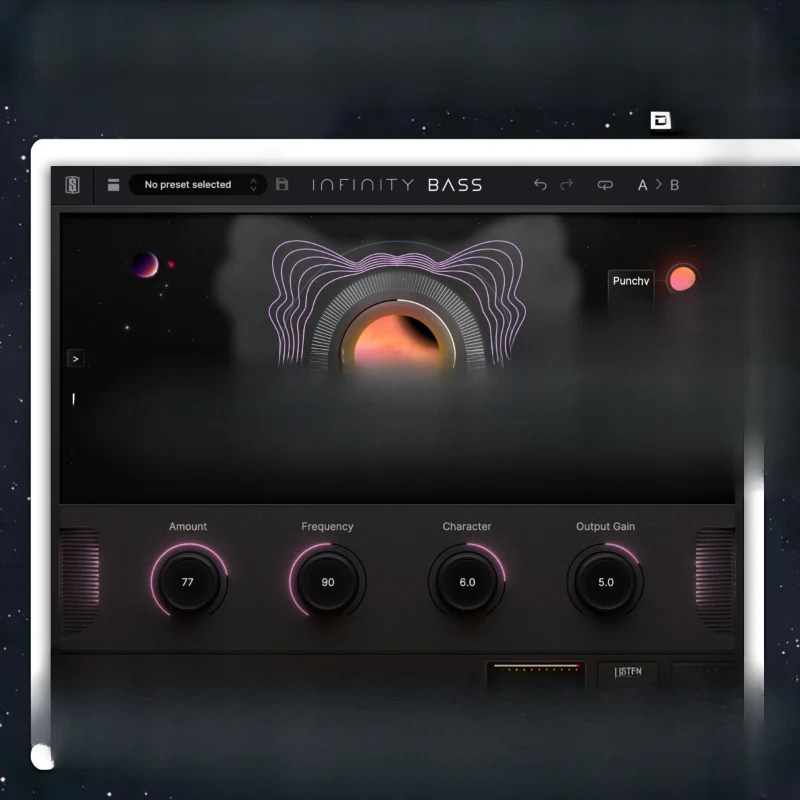Click the output level meter at the bottom
Image resolution: width=800 pixels, height=800 pixels.
click(535, 668)
